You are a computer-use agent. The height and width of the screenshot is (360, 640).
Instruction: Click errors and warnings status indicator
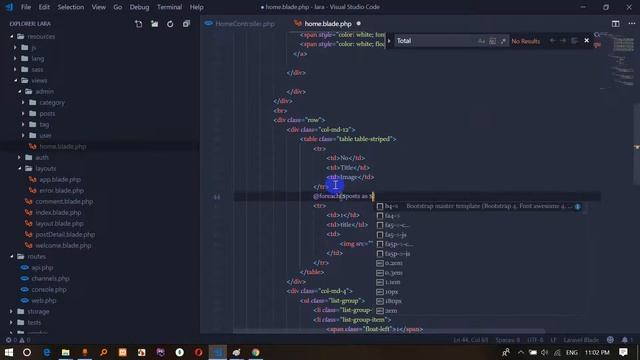[x=18, y=340]
